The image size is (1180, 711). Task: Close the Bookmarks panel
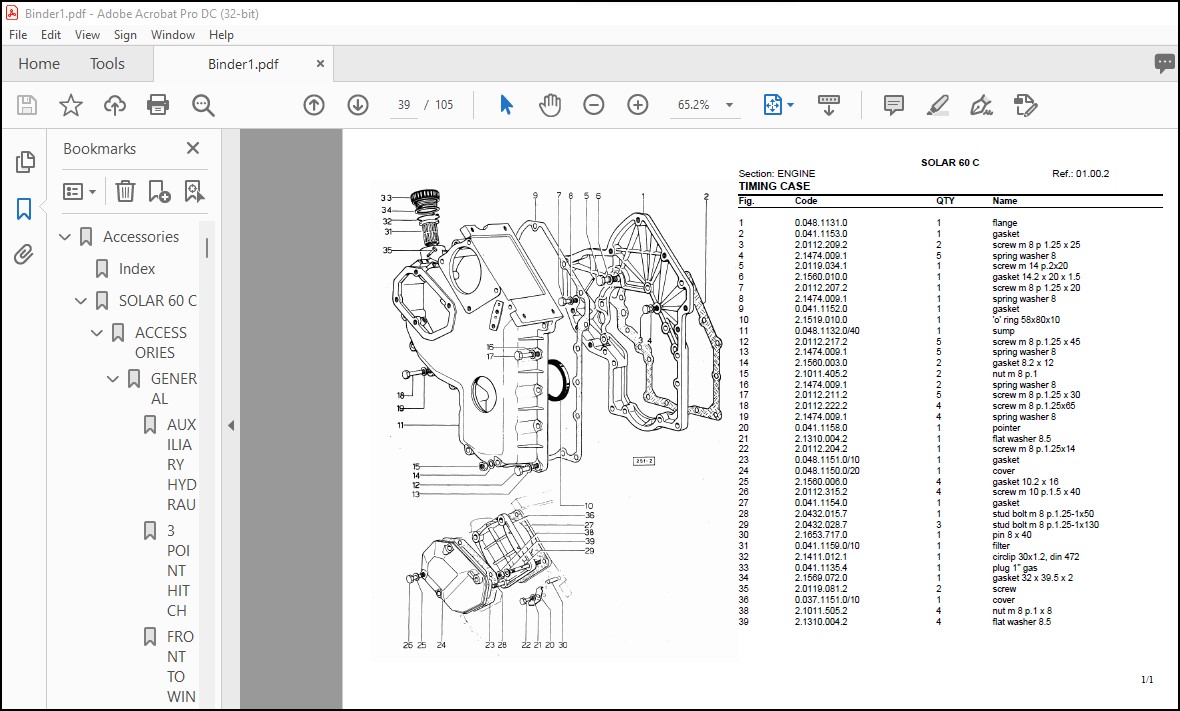[x=193, y=148]
